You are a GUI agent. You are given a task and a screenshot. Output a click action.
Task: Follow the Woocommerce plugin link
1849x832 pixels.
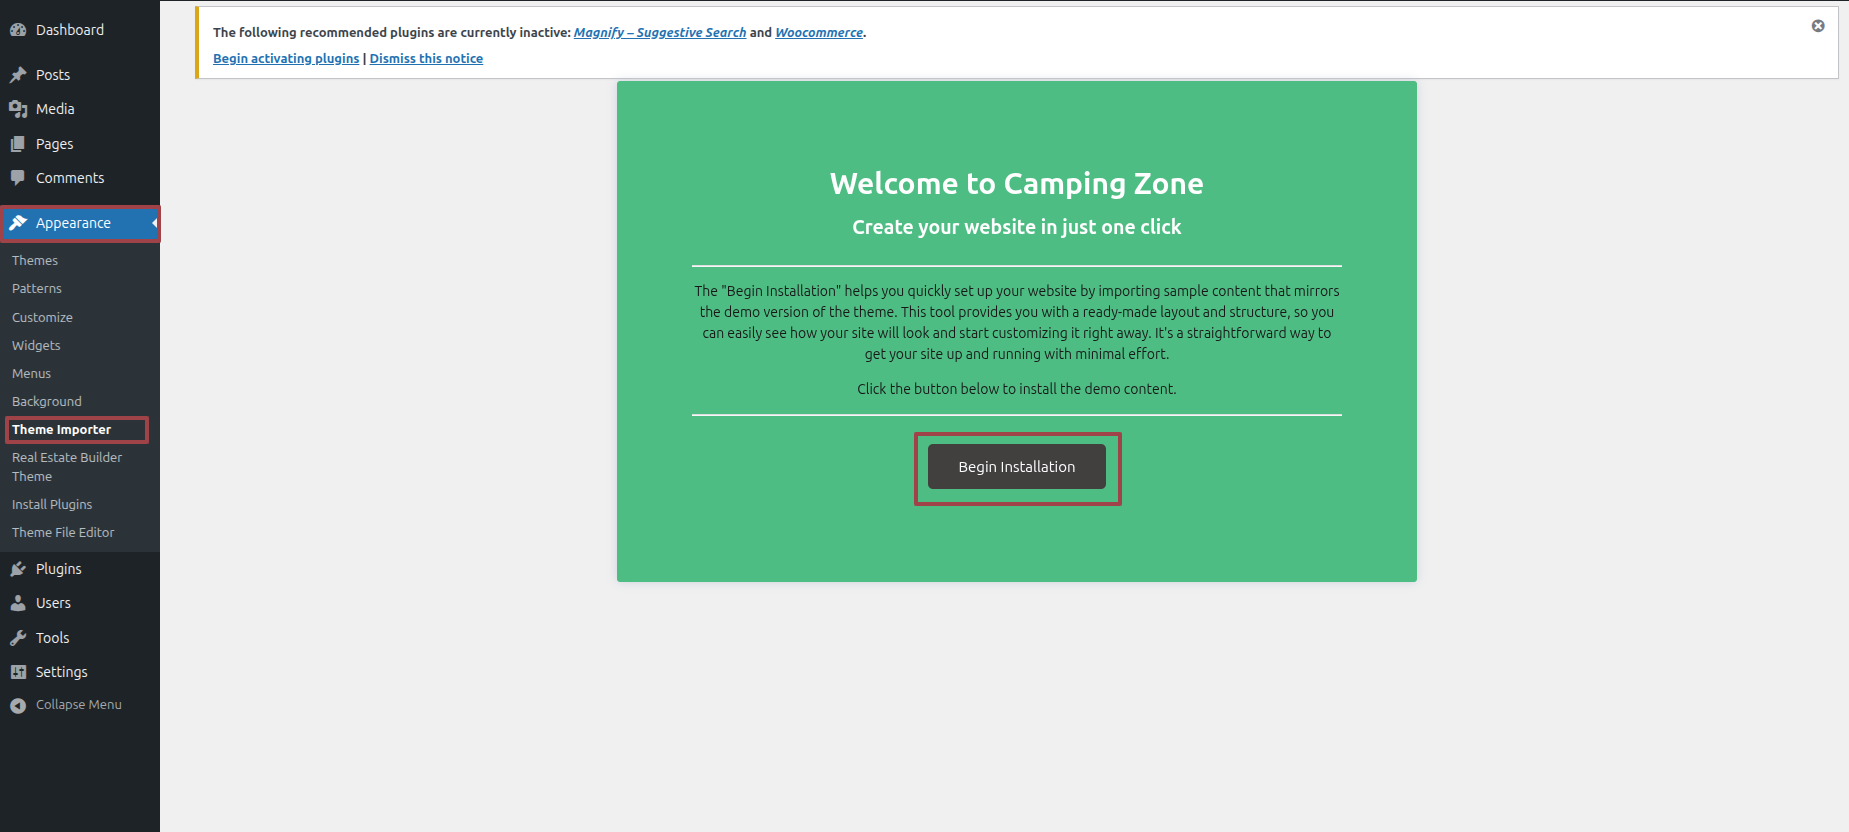818,33
